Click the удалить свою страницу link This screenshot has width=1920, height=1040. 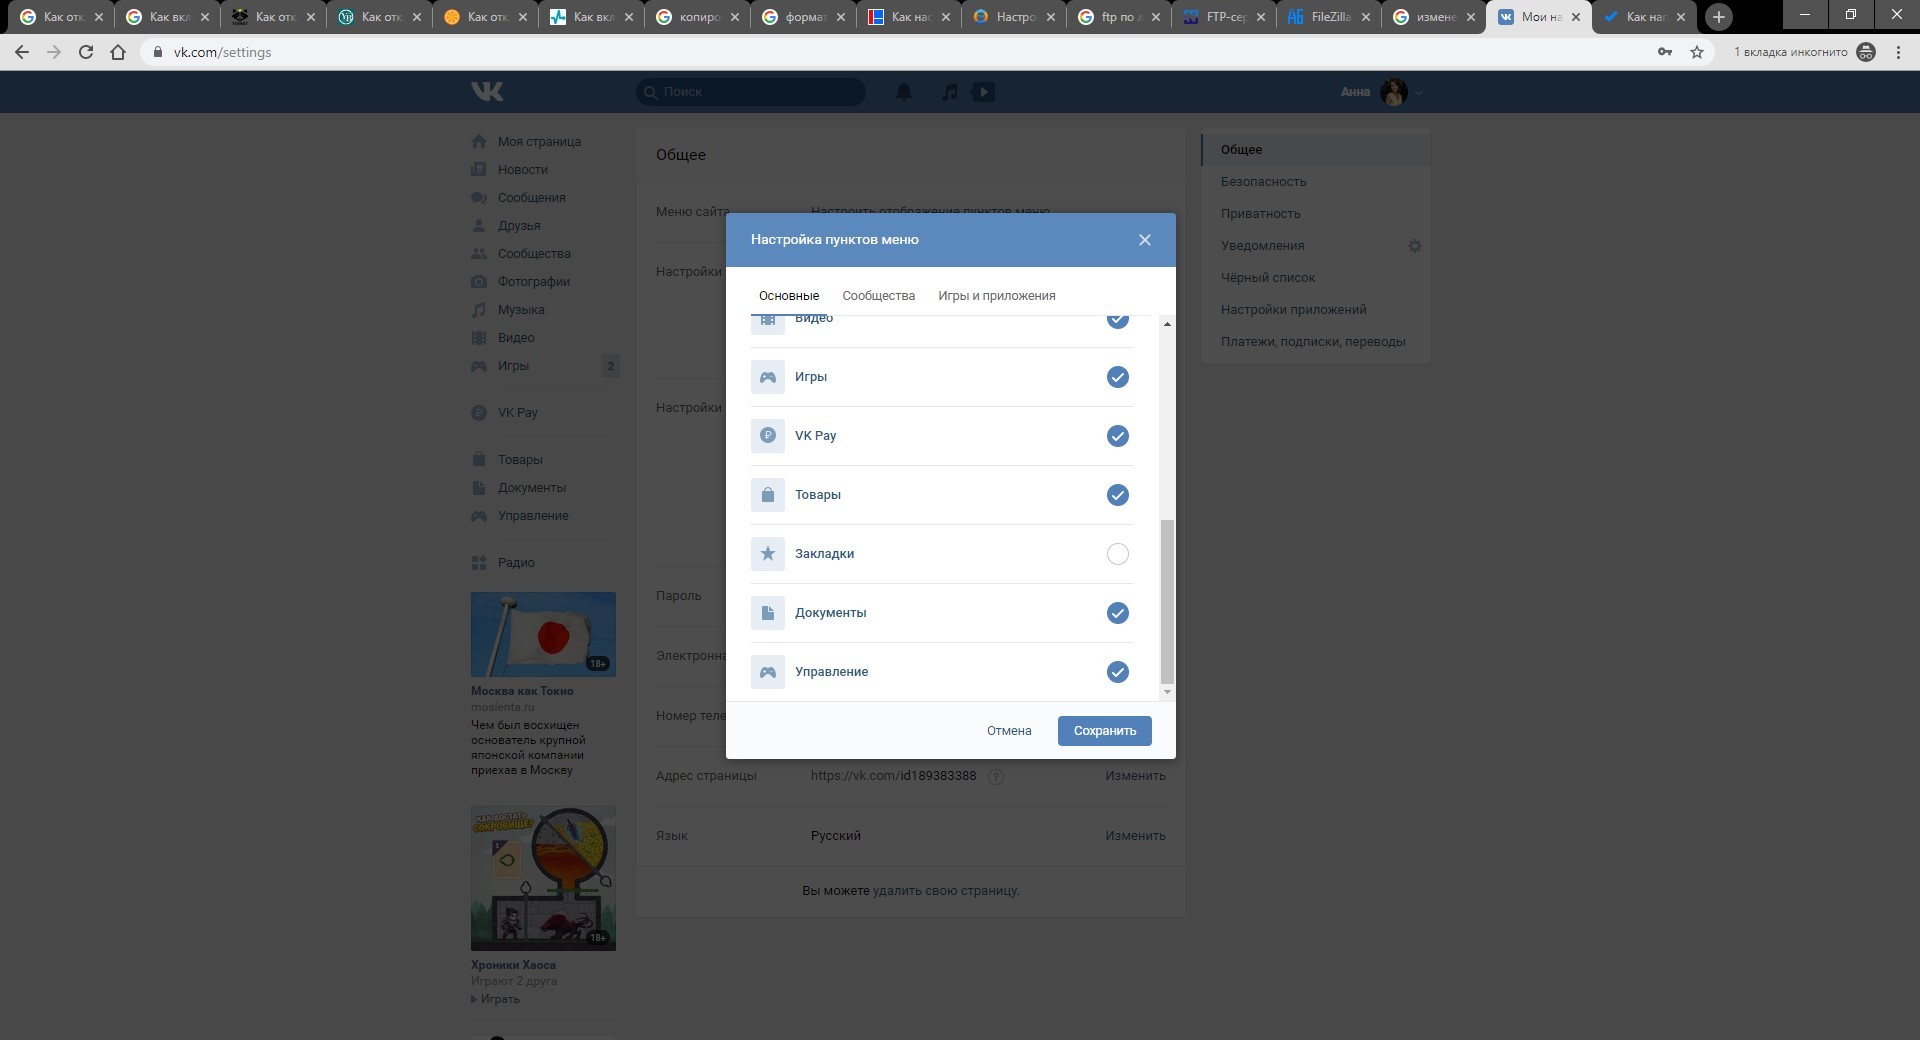pos(945,891)
